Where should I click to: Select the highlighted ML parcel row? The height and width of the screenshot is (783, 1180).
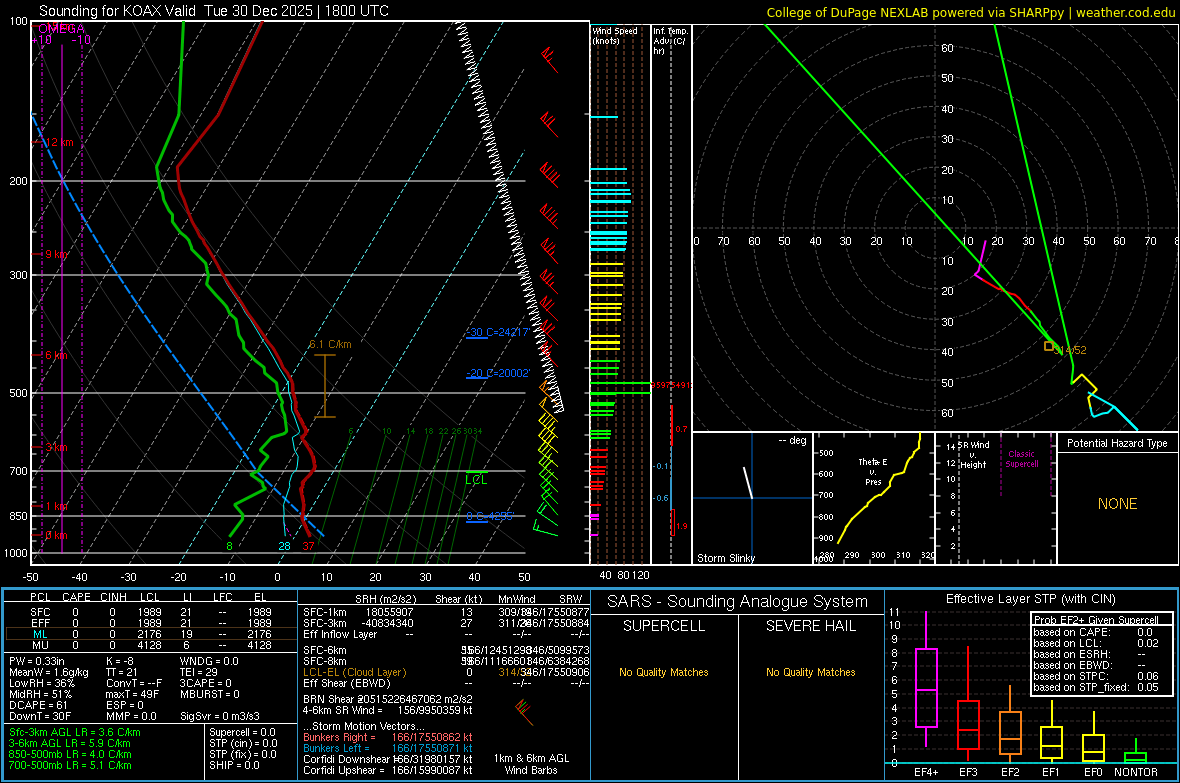click(x=151, y=634)
